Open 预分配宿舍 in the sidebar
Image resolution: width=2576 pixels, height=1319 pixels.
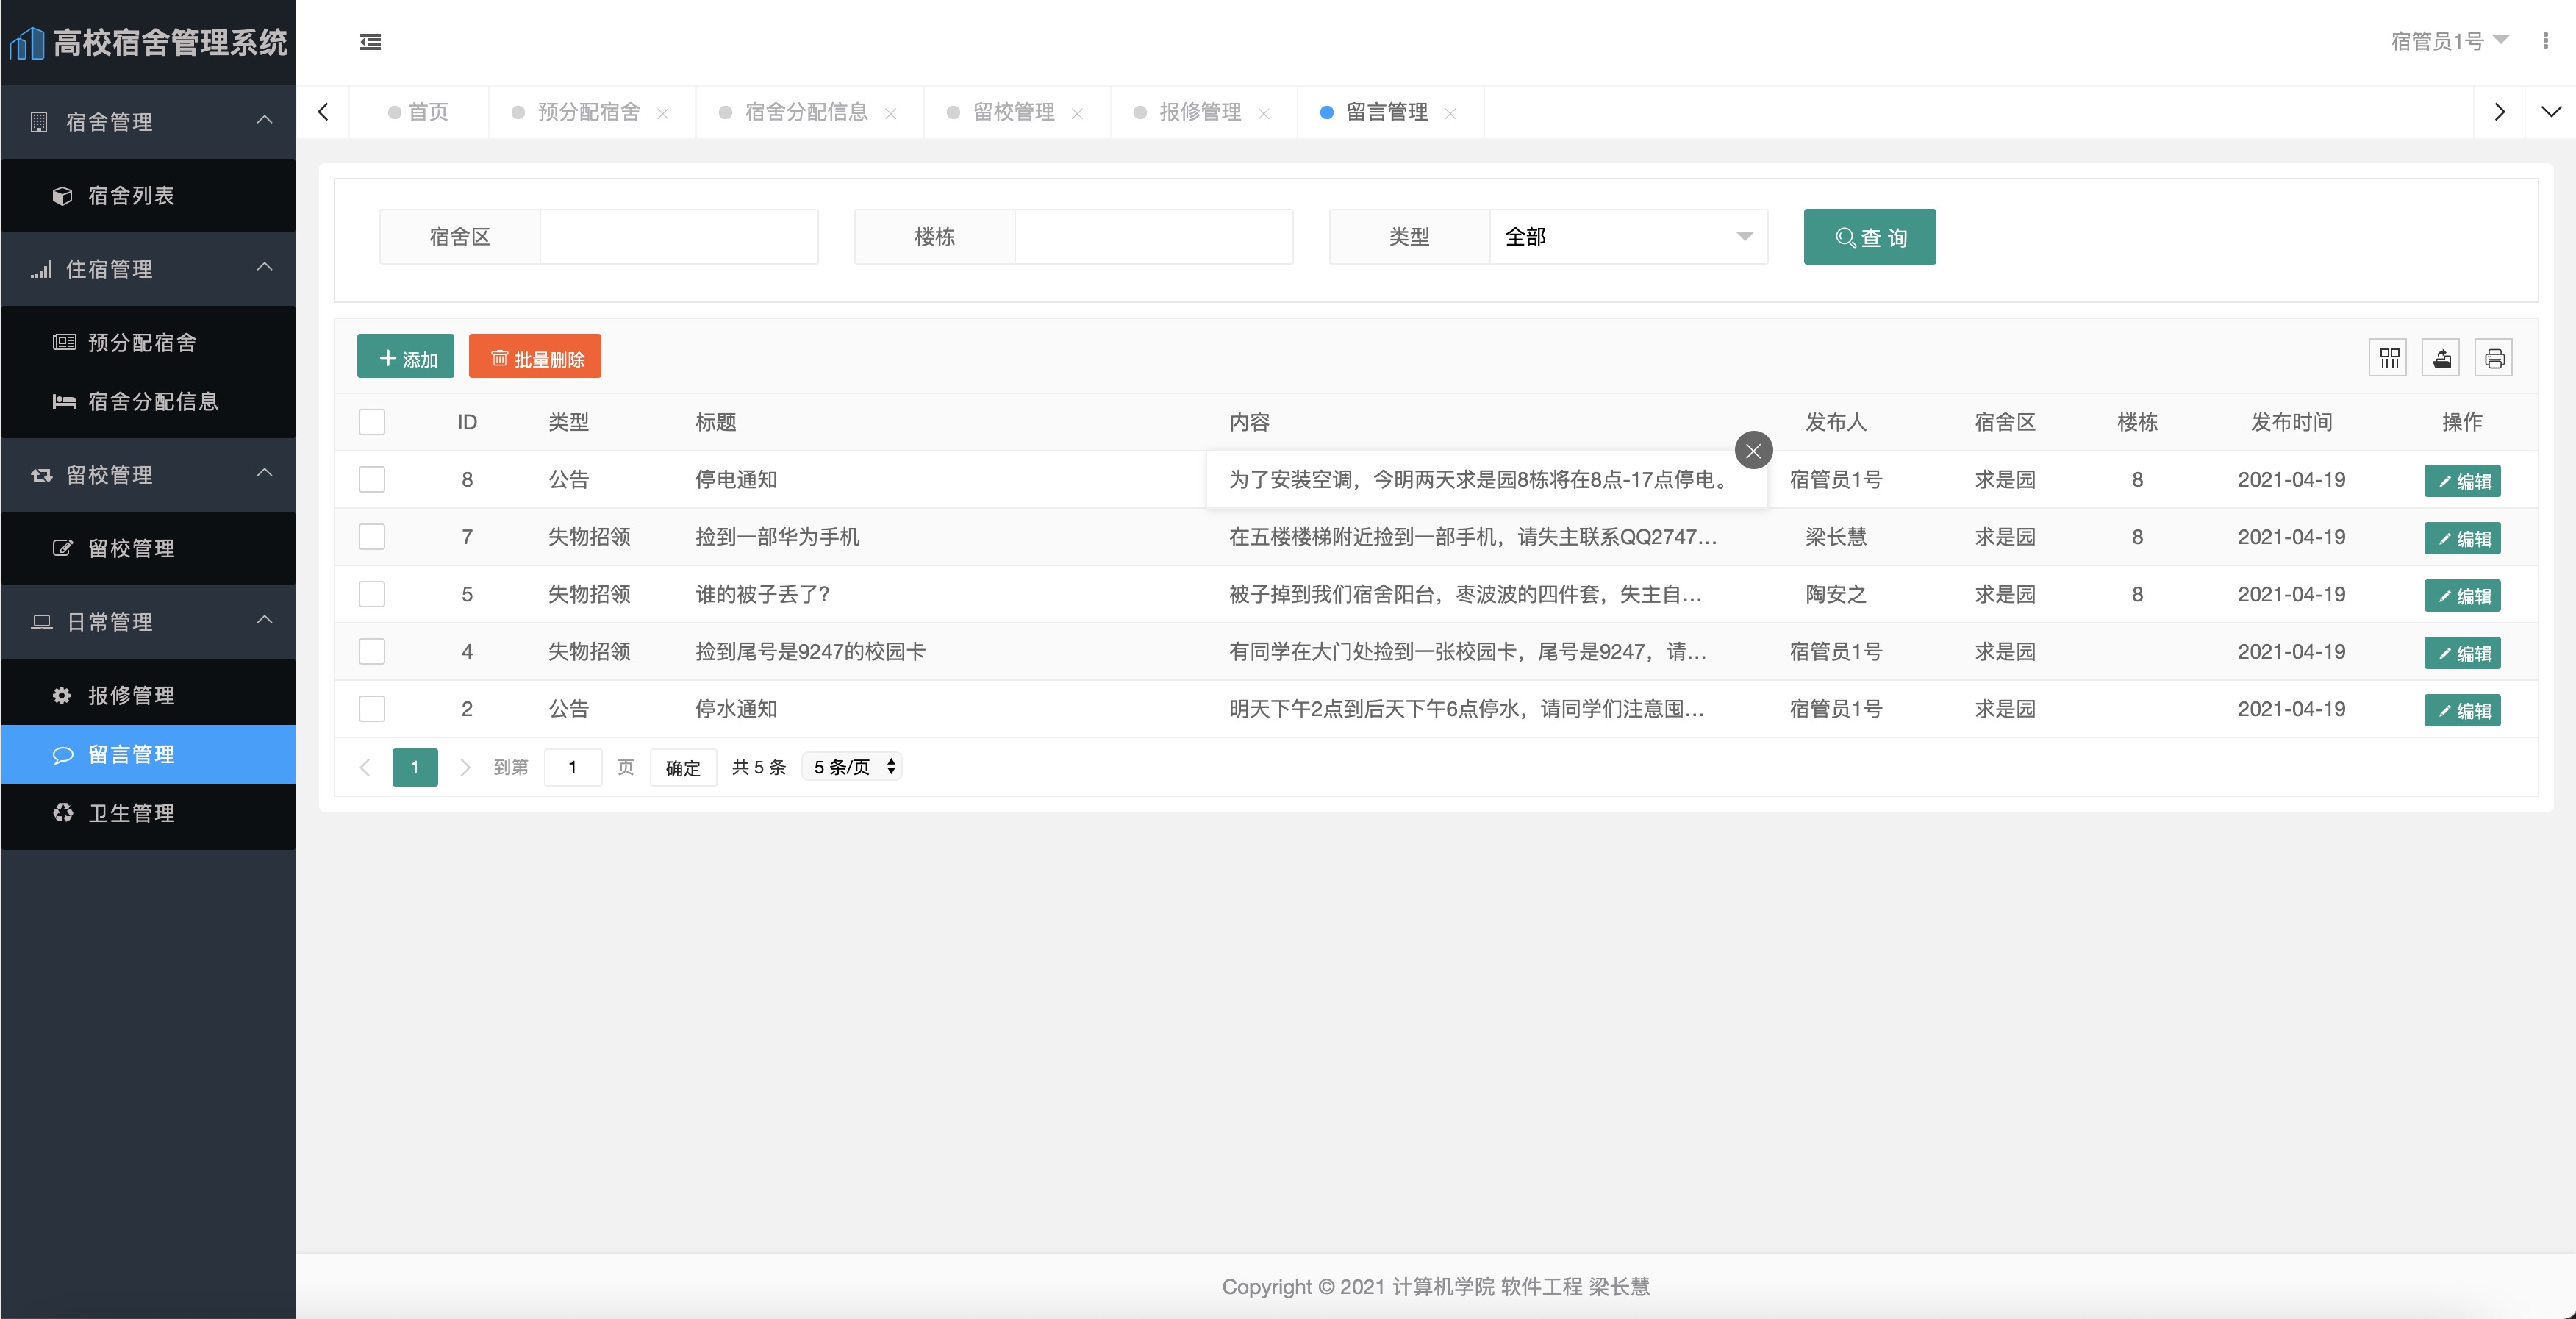click(148, 343)
